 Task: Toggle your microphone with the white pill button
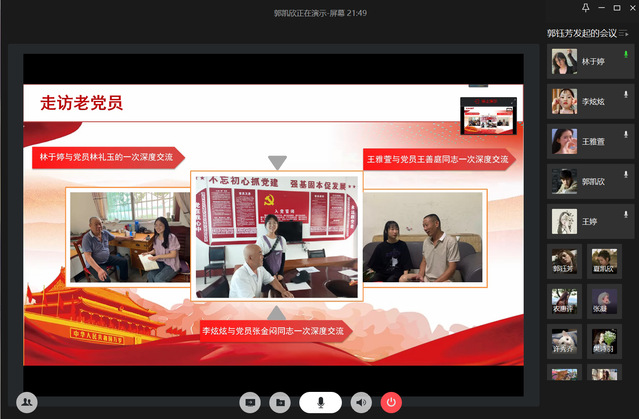tap(320, 402)
